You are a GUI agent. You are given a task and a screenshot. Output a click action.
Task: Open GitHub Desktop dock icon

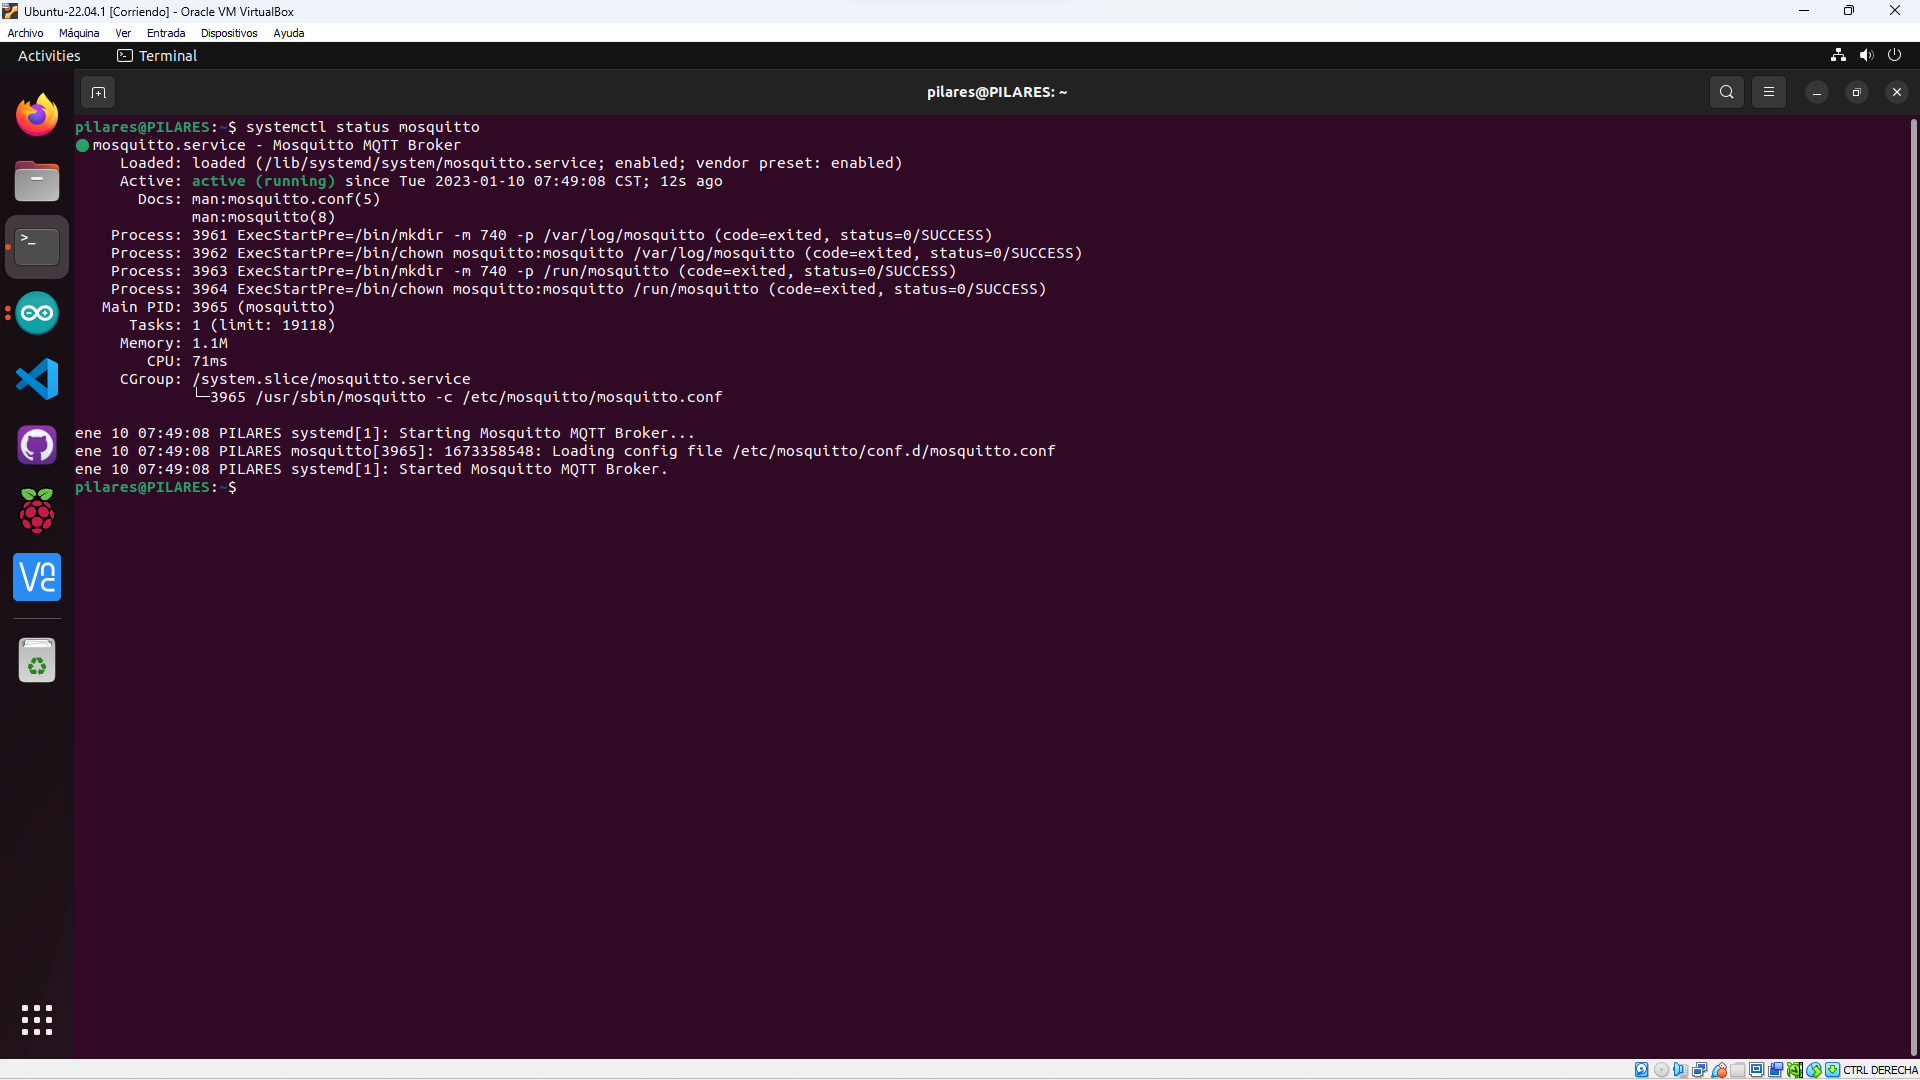[37, 445]
